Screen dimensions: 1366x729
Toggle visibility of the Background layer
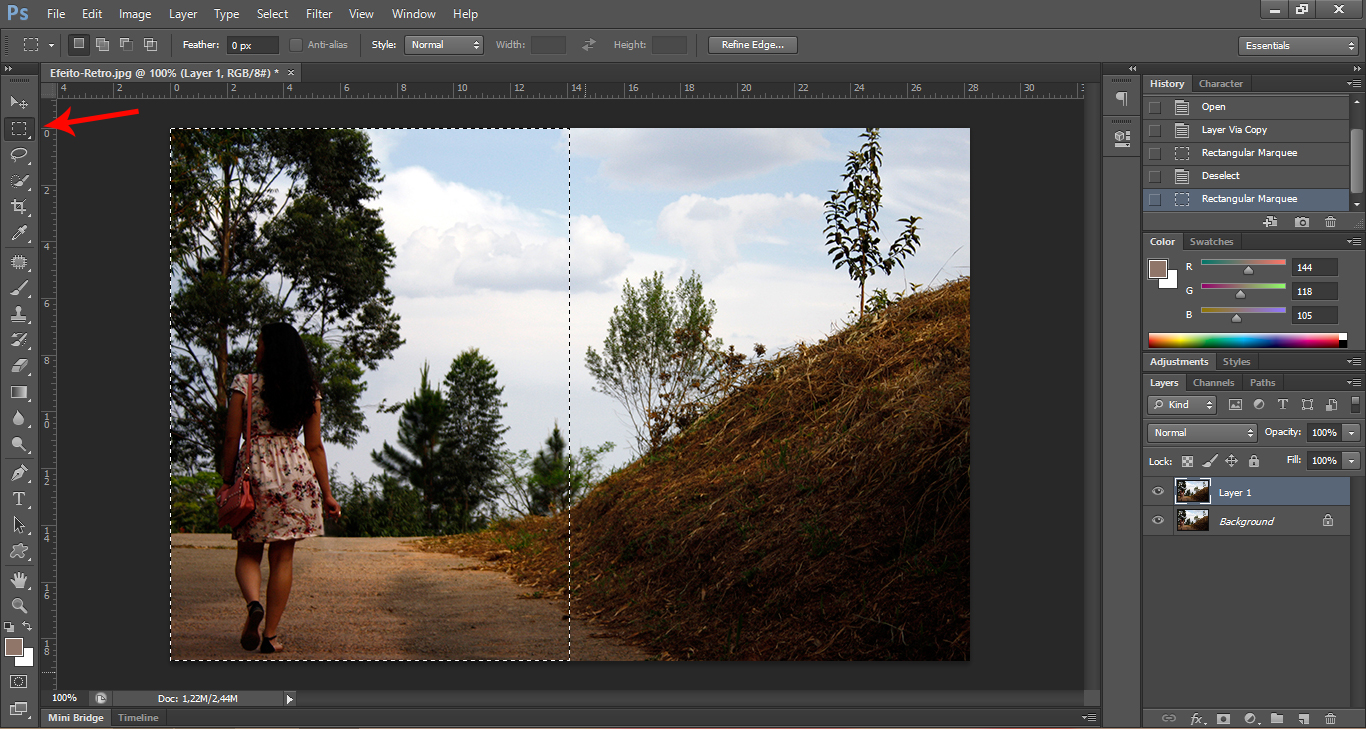click(x=1158, y=521)
